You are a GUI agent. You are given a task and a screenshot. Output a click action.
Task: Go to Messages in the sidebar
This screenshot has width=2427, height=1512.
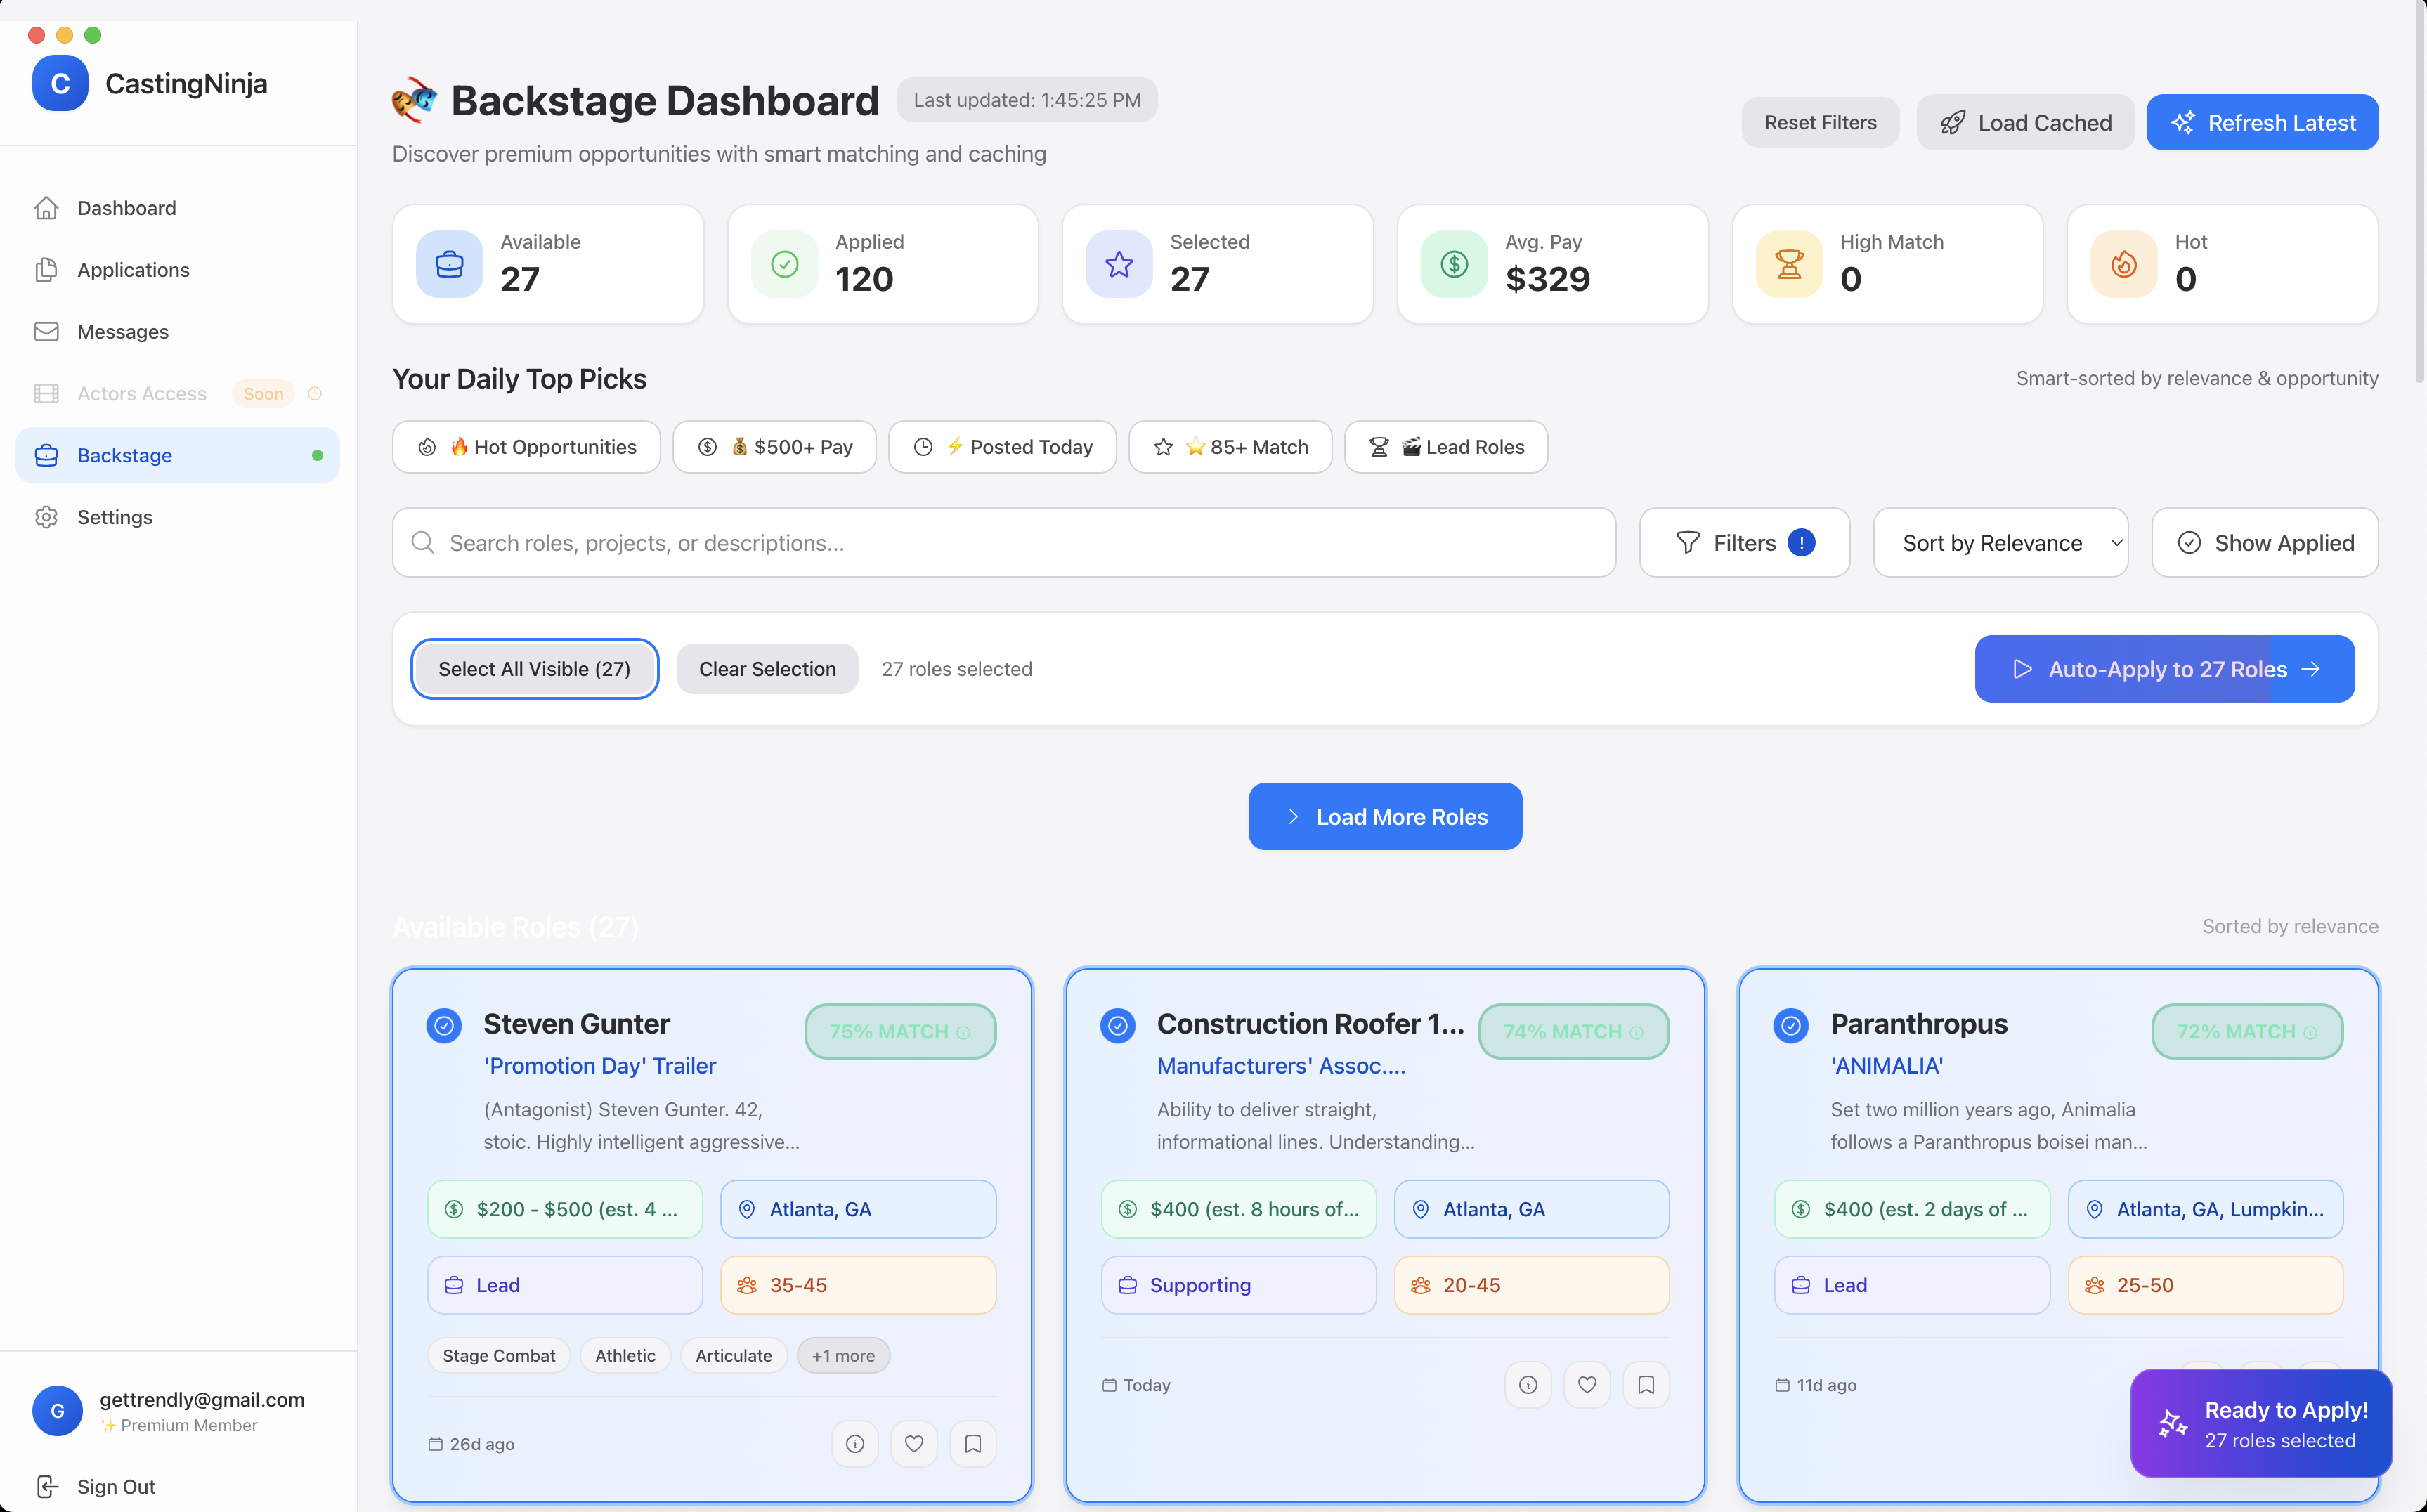coord(122,332)
